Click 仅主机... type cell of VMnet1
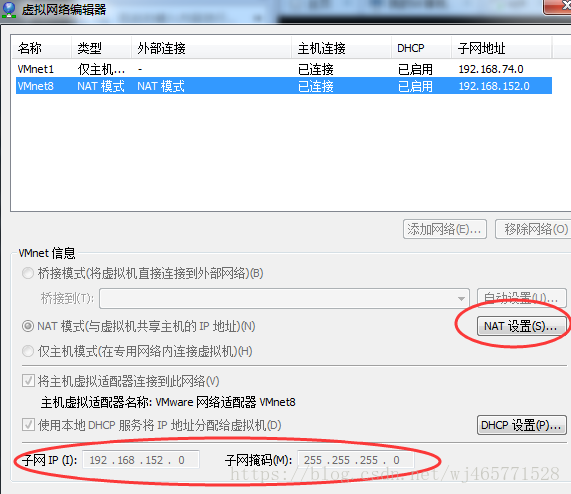Viewport: 571px width, 494px height. [101, 69]
